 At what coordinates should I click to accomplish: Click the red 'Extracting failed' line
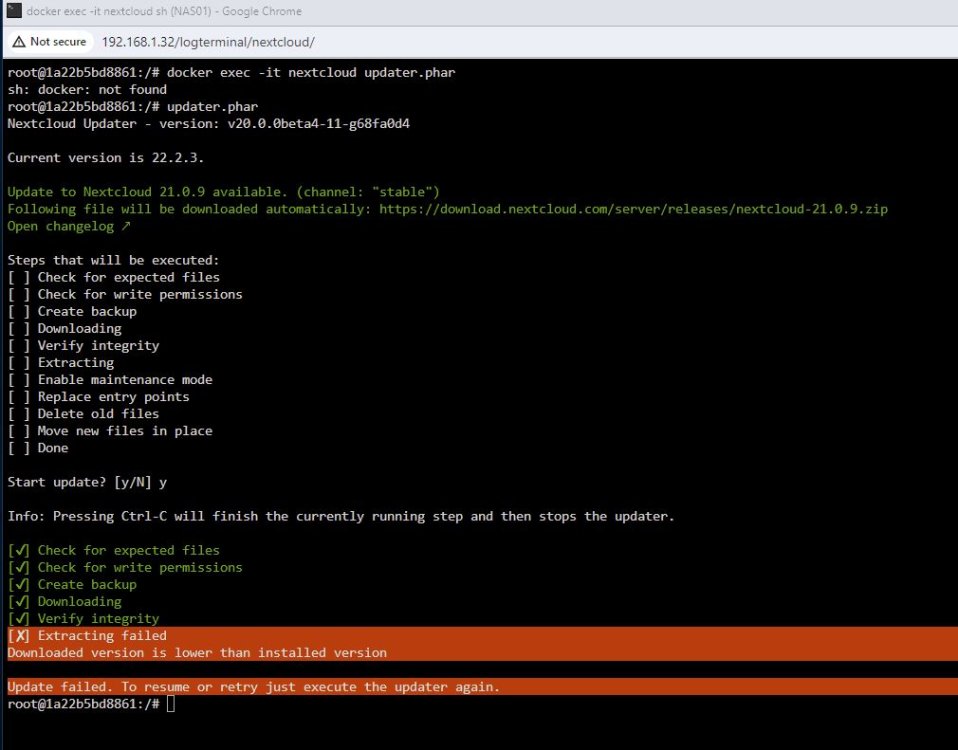coord(87,636)
